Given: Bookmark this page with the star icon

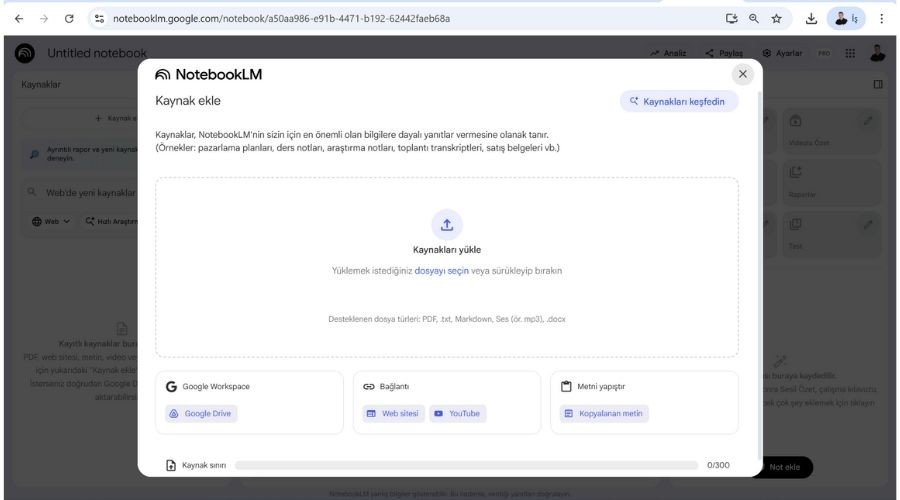Looking at the screenshot, I should coord(775,18).
